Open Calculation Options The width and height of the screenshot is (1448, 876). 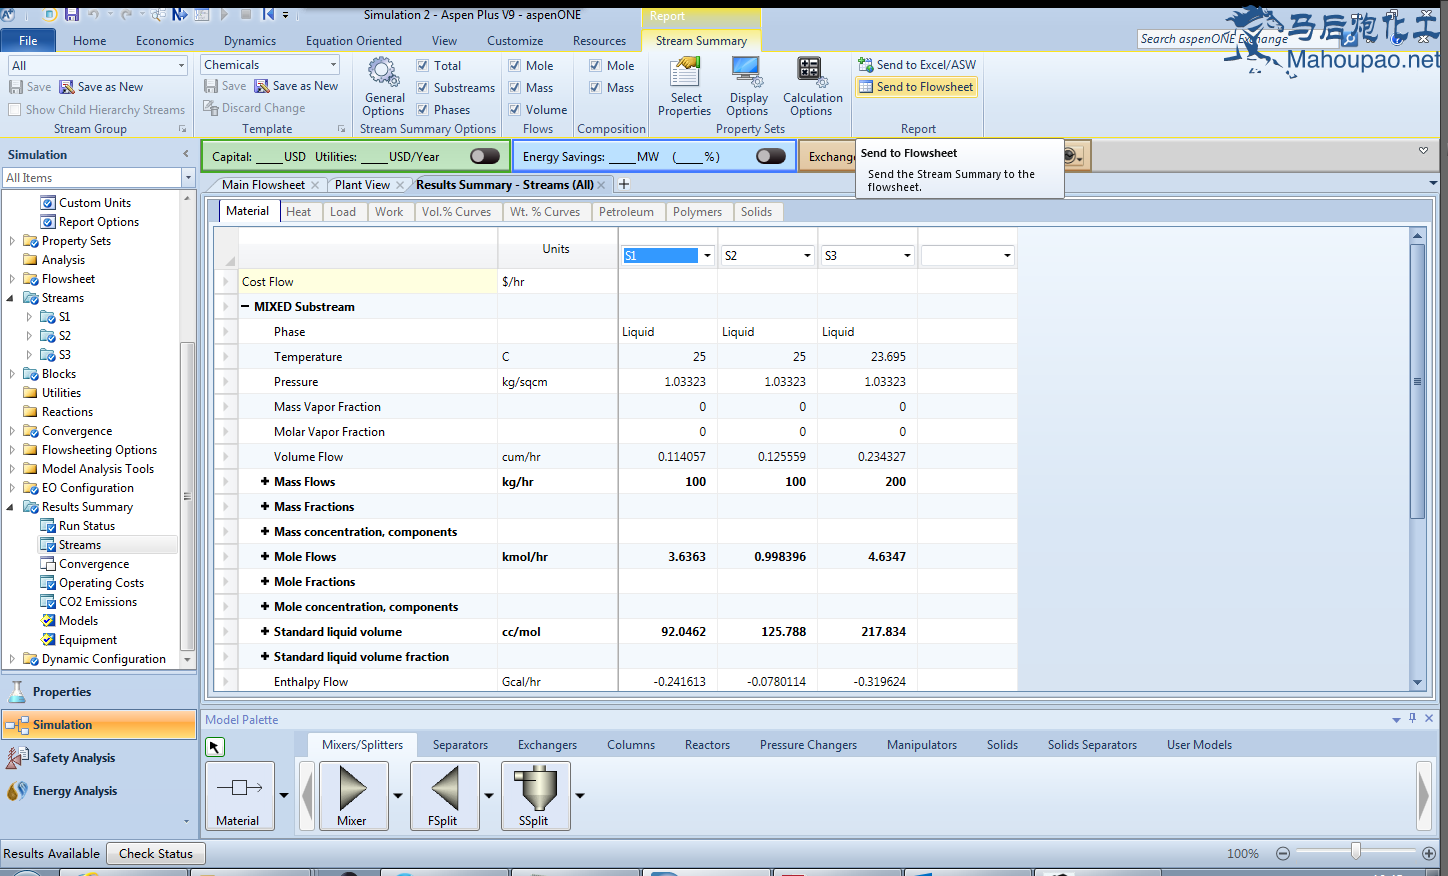(x=812, y=87)
